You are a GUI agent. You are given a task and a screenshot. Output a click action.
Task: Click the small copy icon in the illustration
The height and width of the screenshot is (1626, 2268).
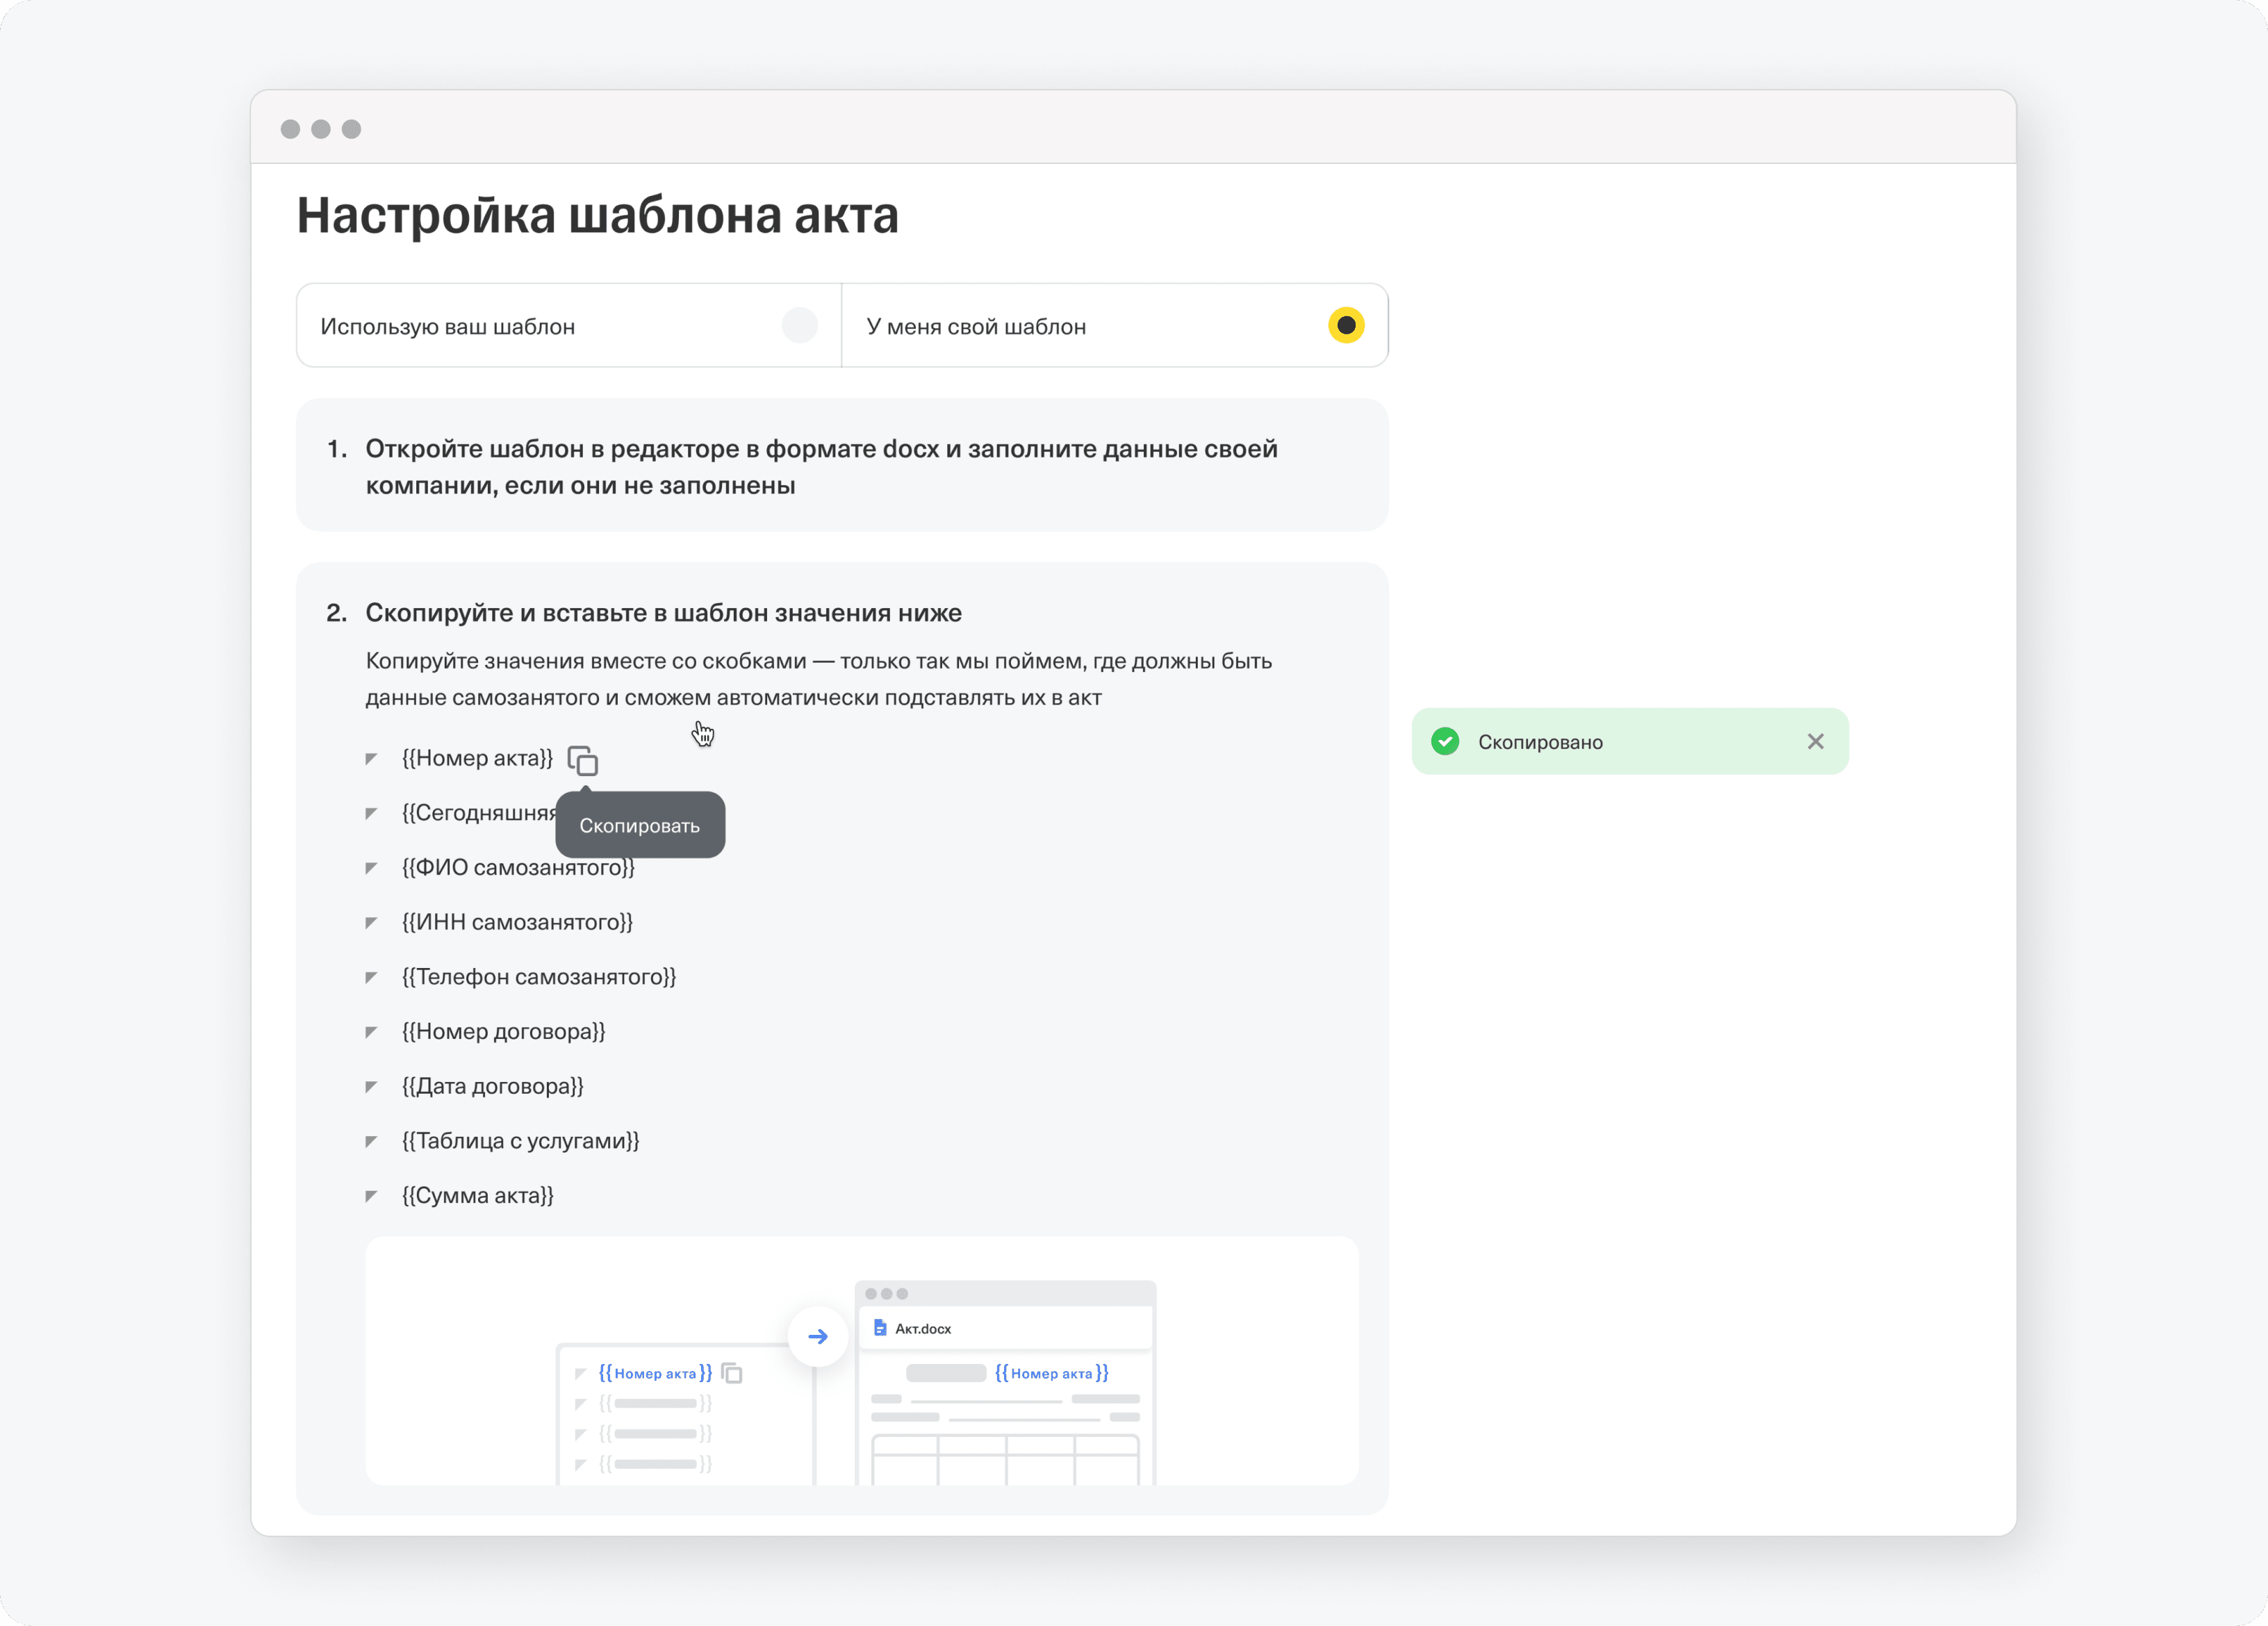coord(732,1373)
